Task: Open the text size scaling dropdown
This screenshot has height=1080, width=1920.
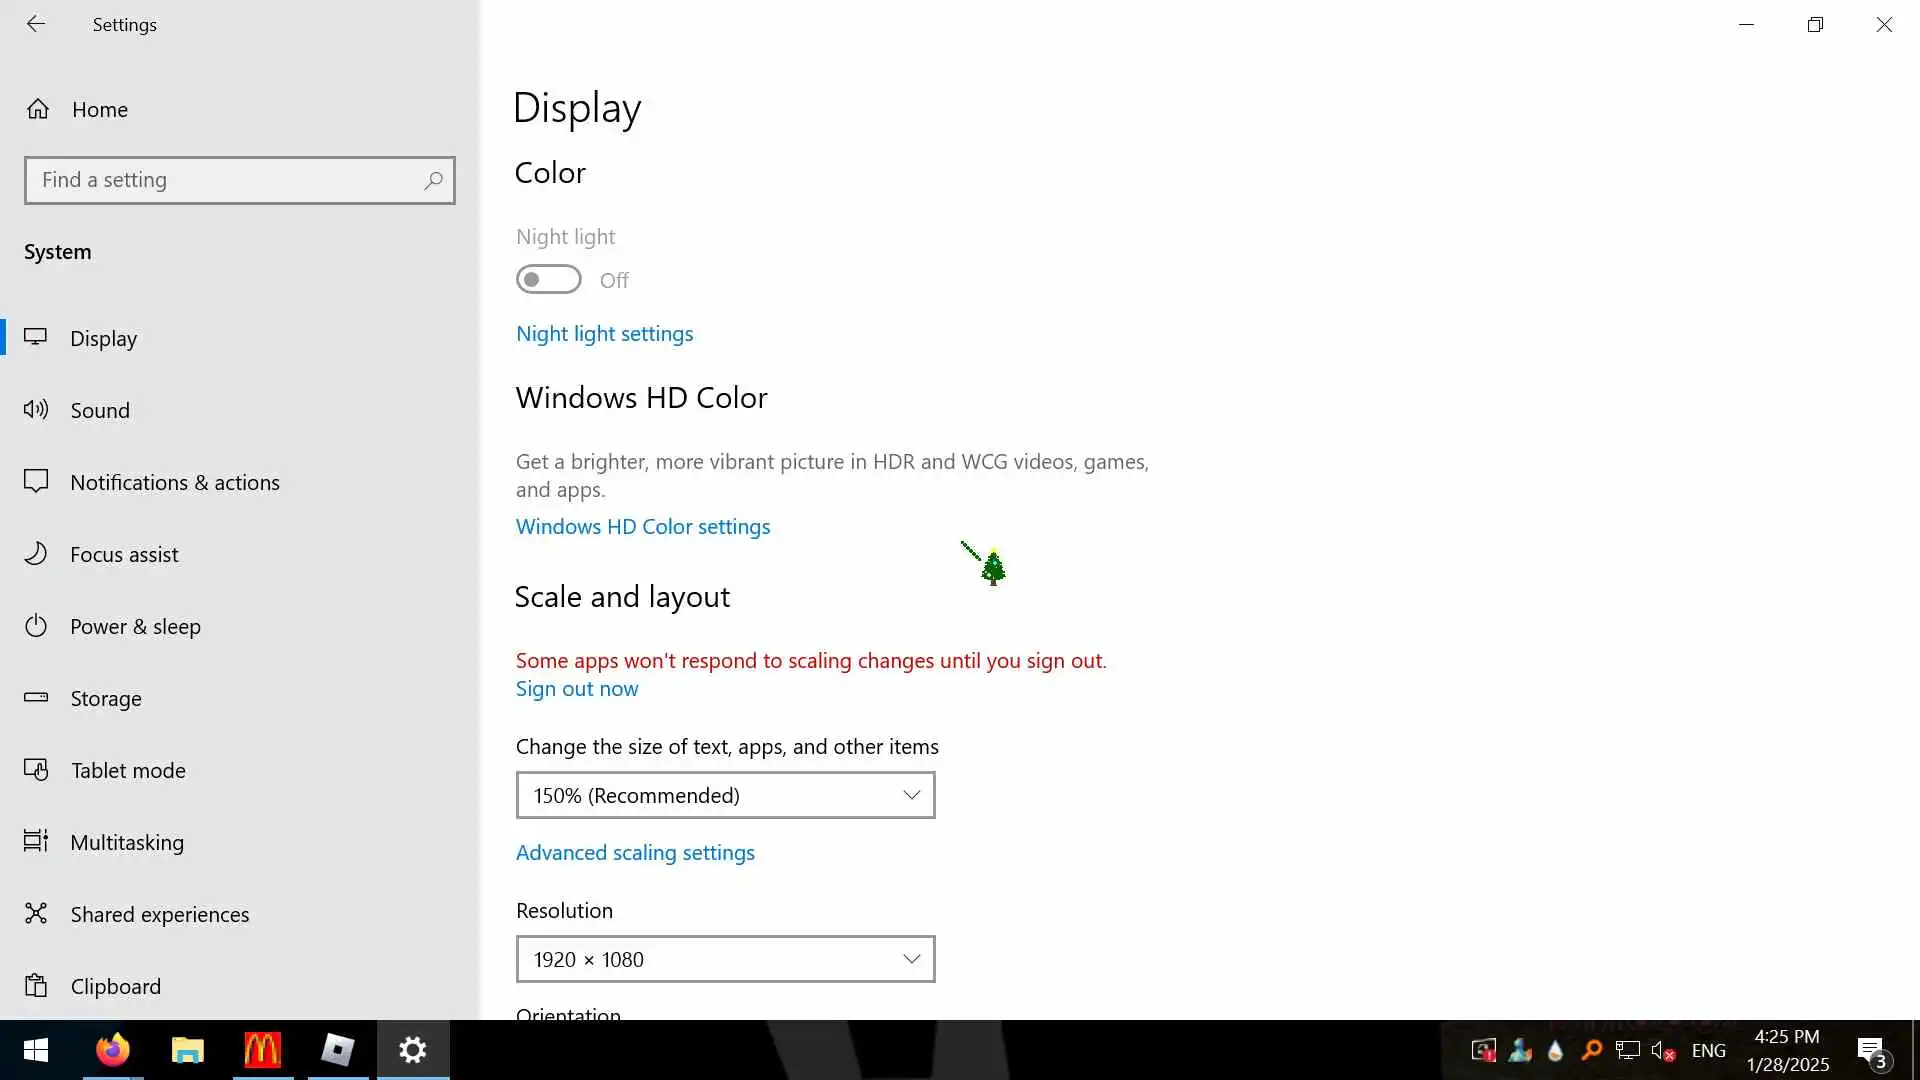Action: click(725, 795)
